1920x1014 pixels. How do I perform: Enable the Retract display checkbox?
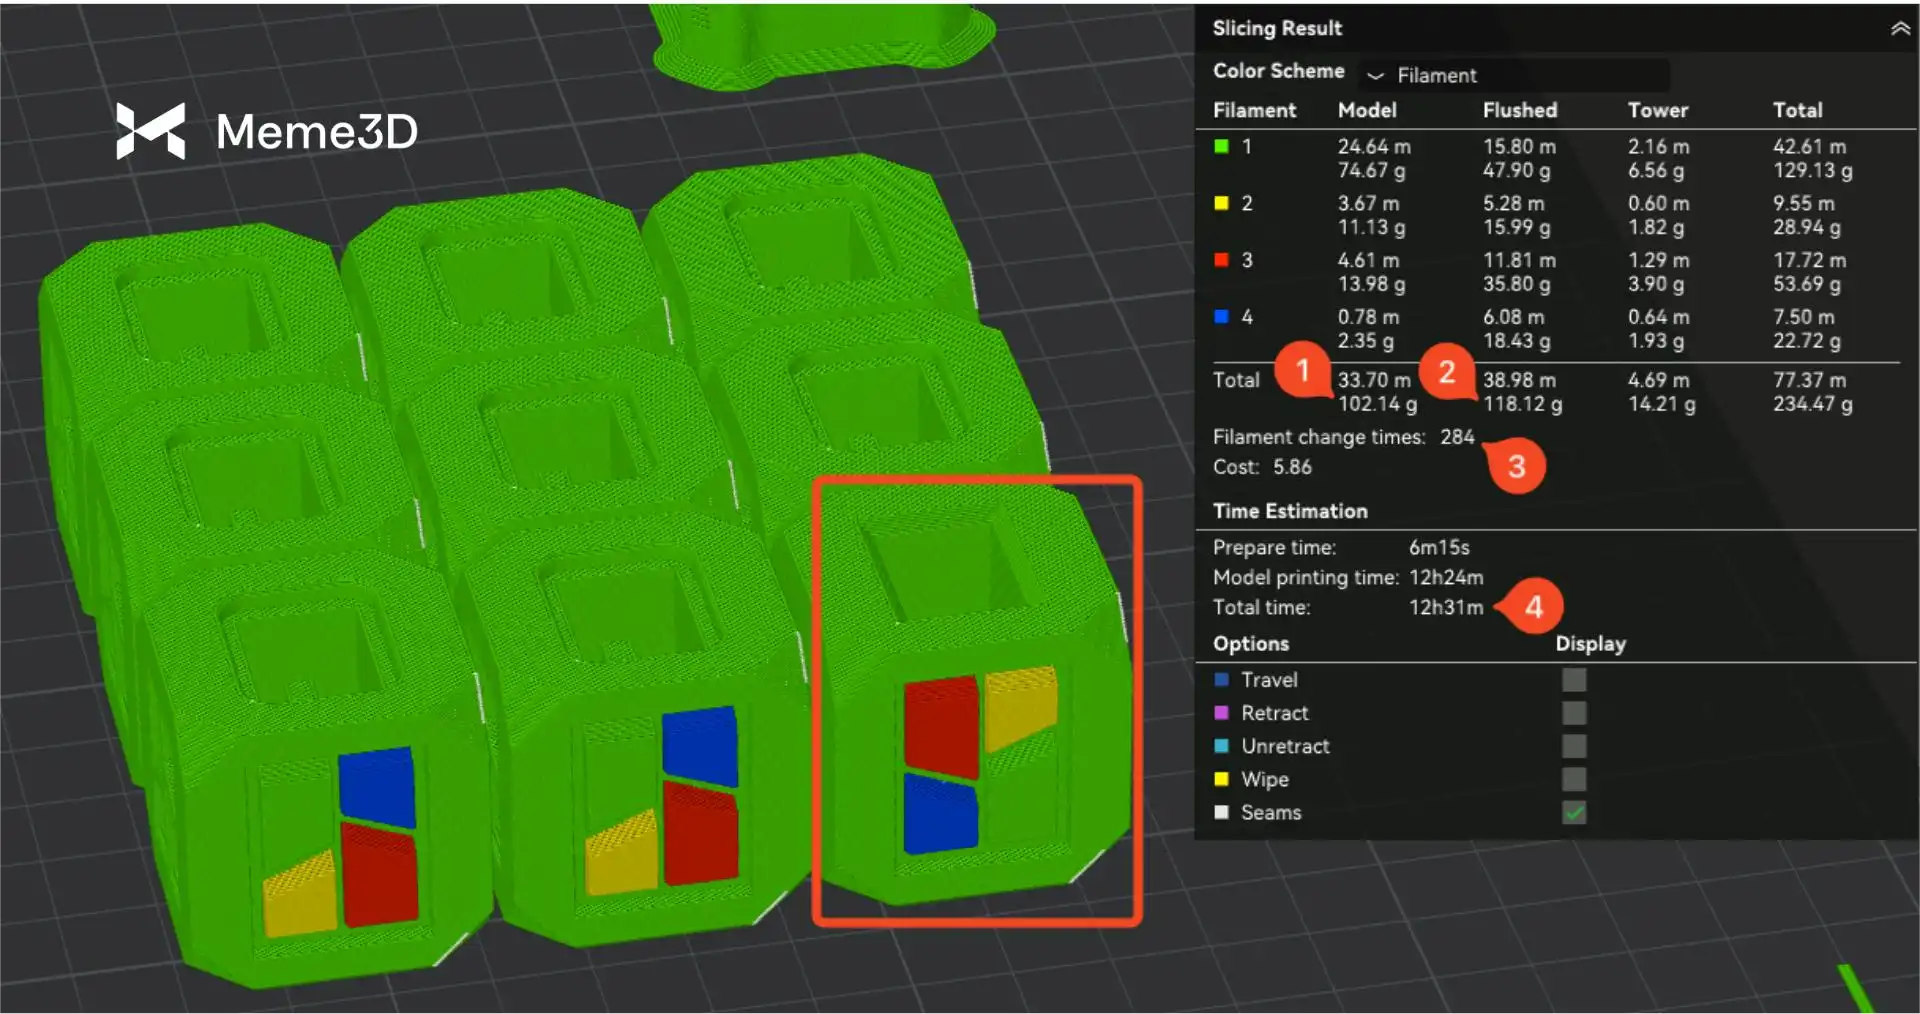click(1573, 713)
